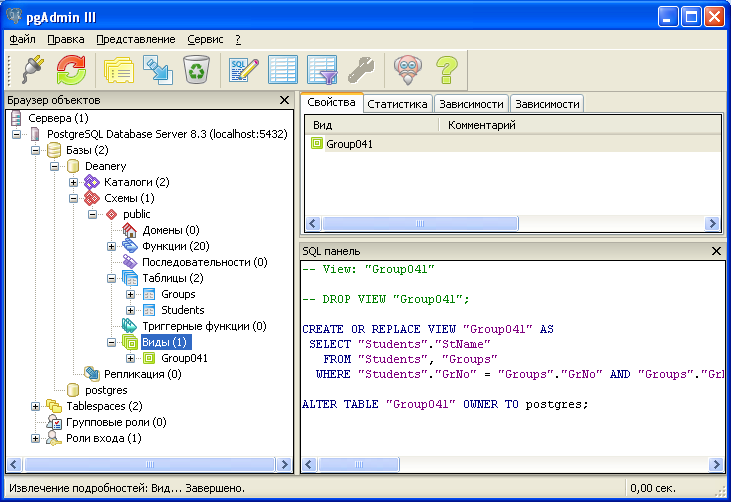The width and height of the screenshot is (731, 502).
Task: Close the SQL панель pane
Action: pos(717,251)
